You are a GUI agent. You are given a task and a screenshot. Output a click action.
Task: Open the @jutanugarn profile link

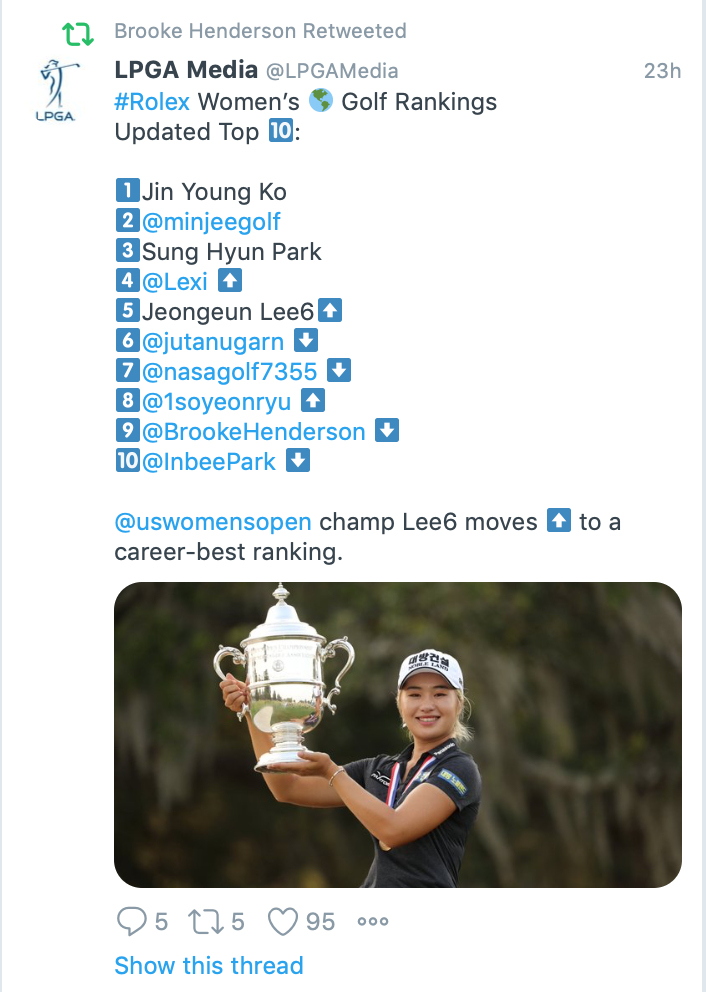pos(213,342)
